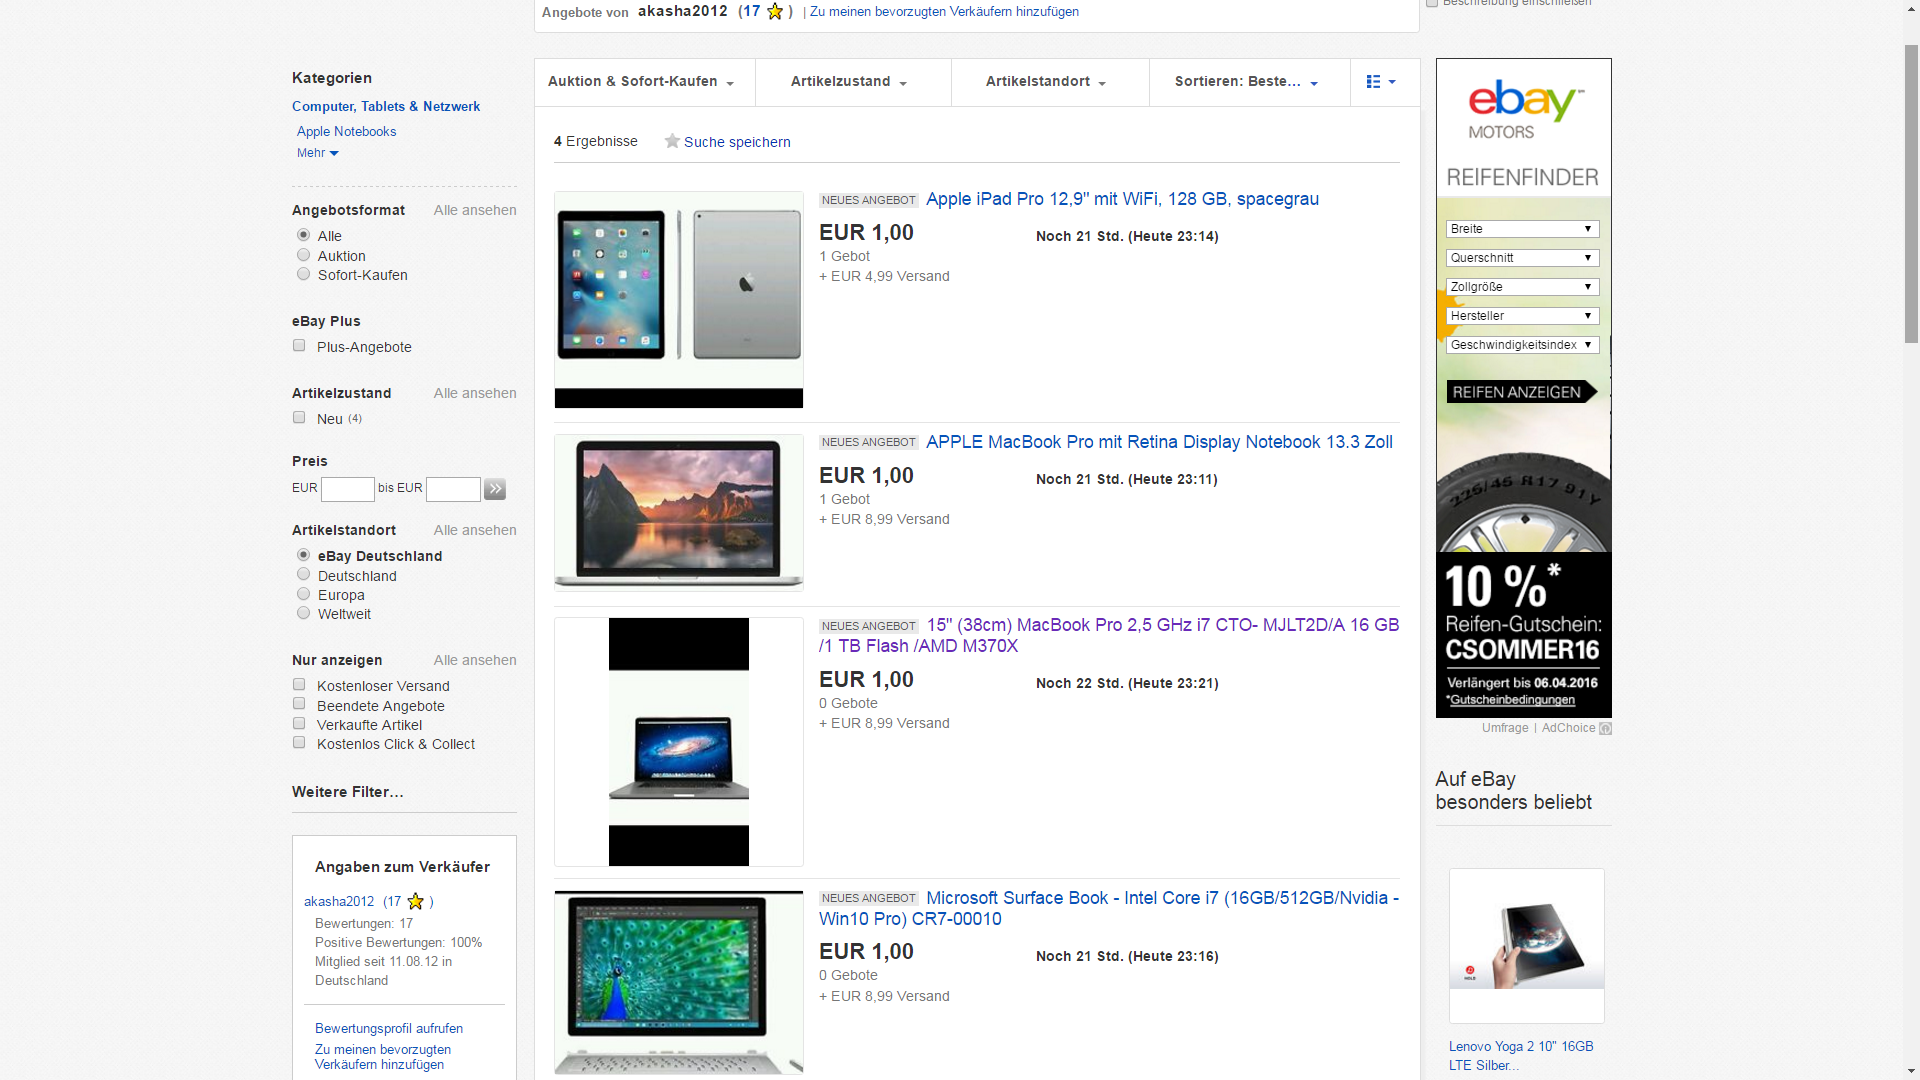
Task: Expand Weitere Filter options
Action: 348,792
